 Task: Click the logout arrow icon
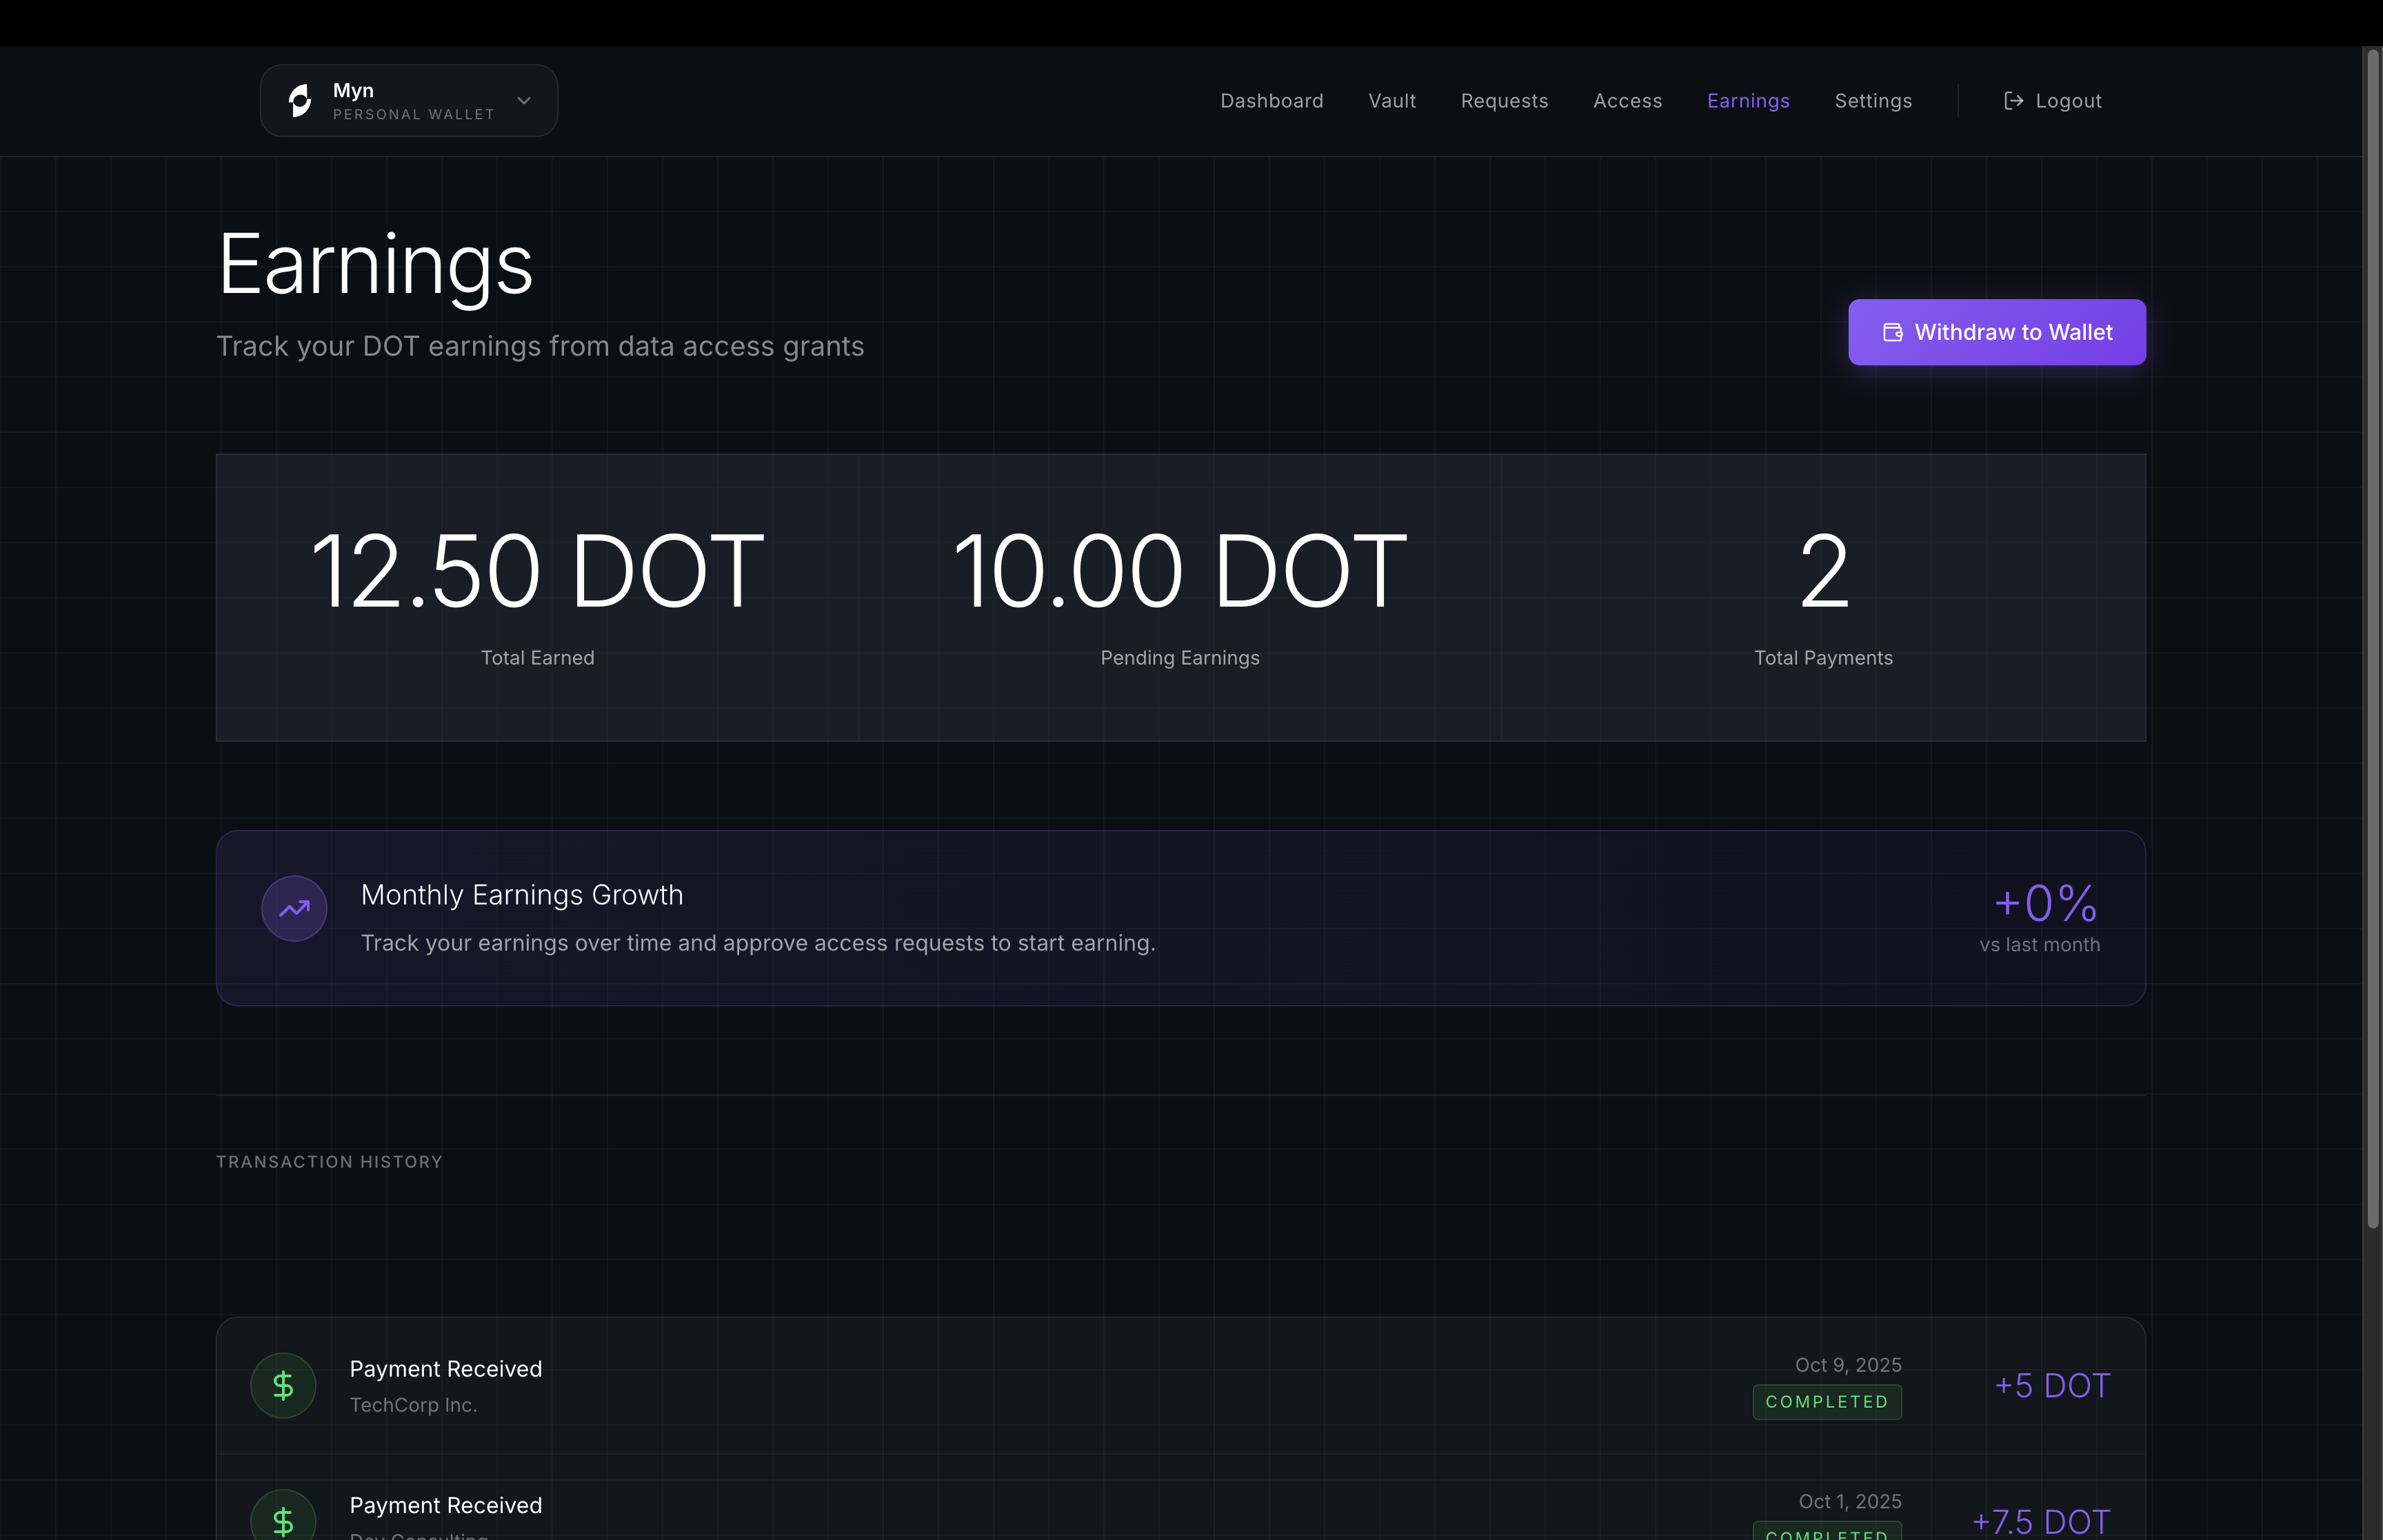pyautogui.click(x=2013, y=101)
